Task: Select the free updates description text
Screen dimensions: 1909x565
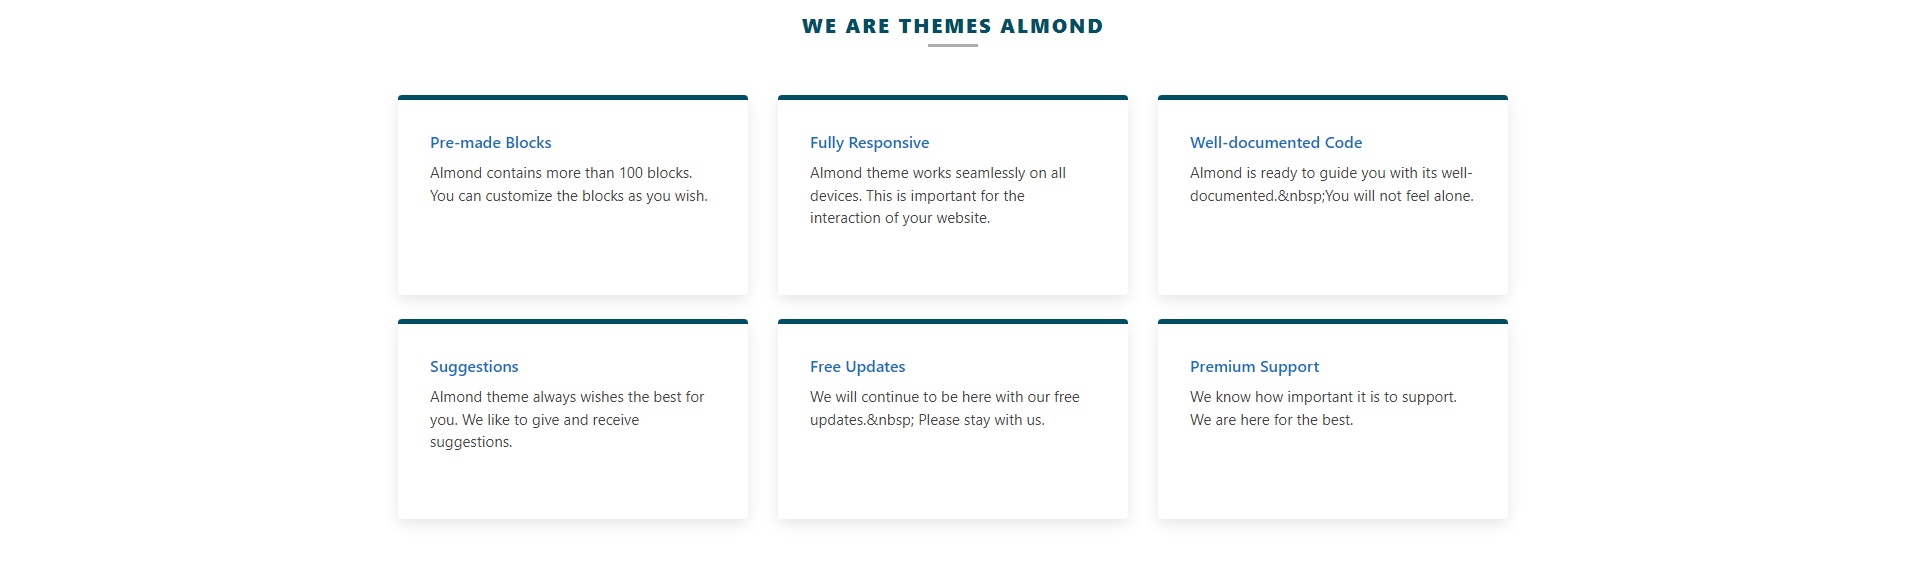Action: click(944, 408)
